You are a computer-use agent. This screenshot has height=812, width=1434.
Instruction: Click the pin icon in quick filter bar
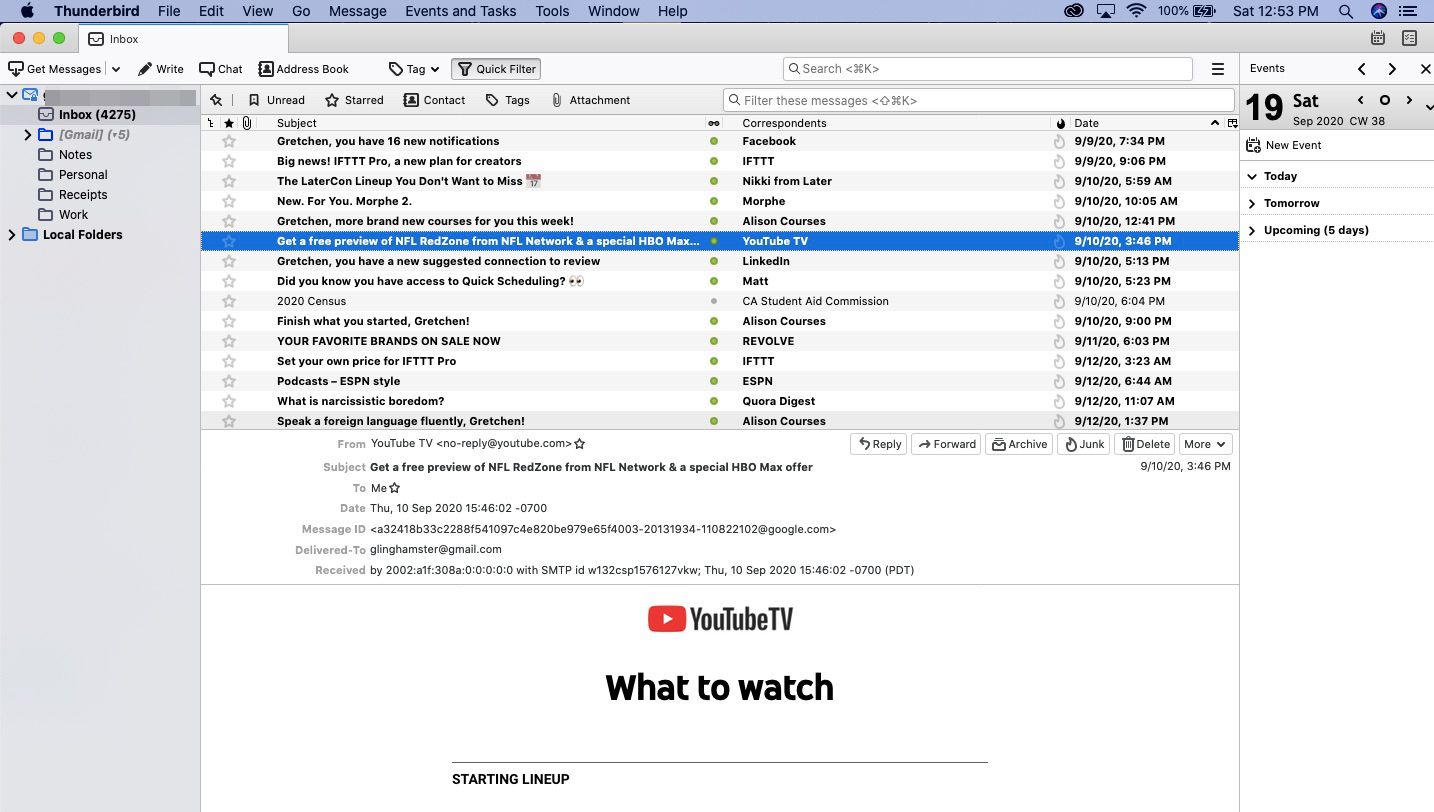click(216, 100)
